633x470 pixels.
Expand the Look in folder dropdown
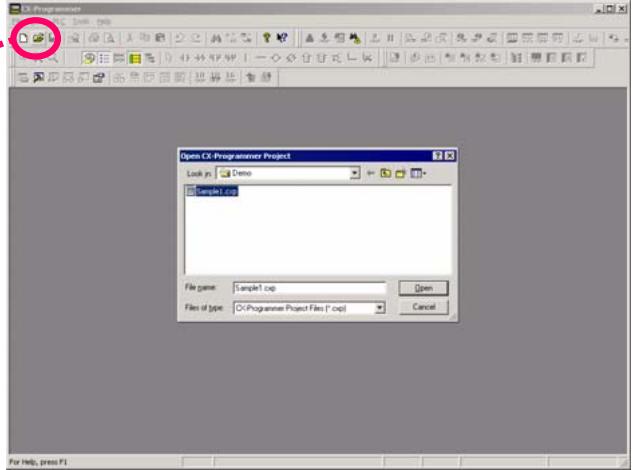tap(354, 173)
